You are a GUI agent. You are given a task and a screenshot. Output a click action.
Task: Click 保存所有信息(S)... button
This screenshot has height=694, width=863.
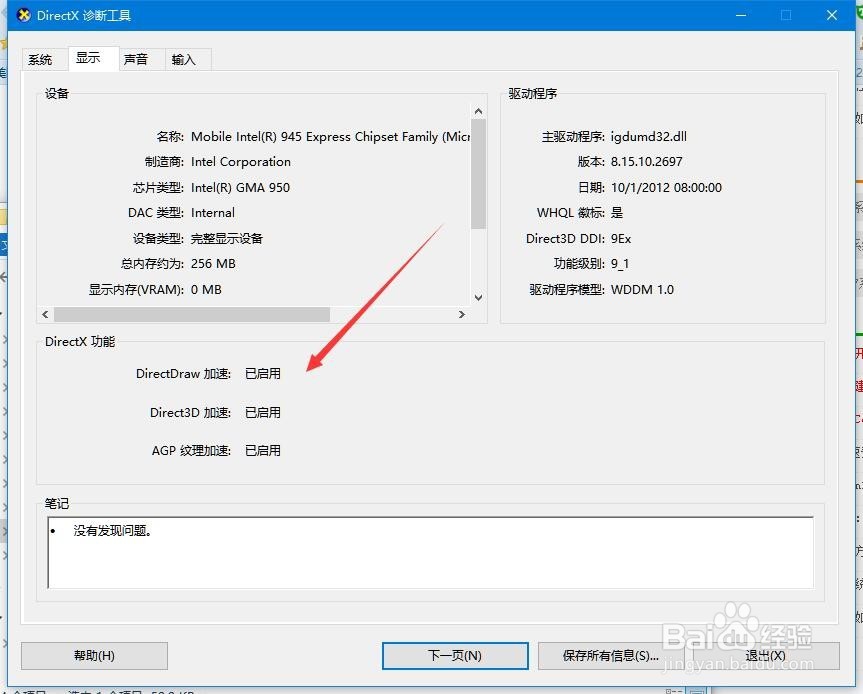[610, 655]
